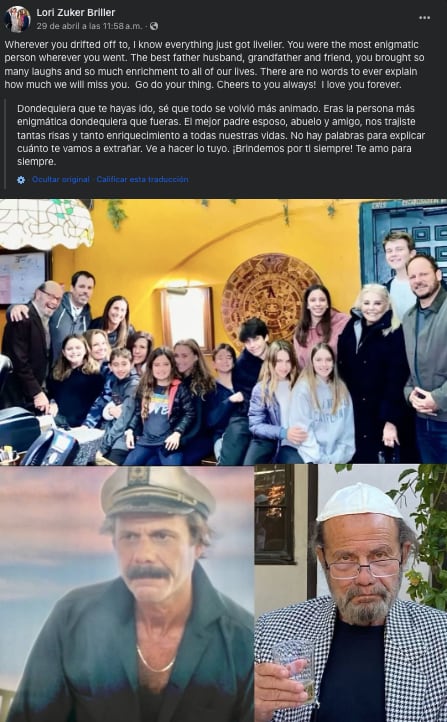Screen dimensions: 447x722
Task: Open the photo of man in captain hat
Action: [x=127, y=594]
